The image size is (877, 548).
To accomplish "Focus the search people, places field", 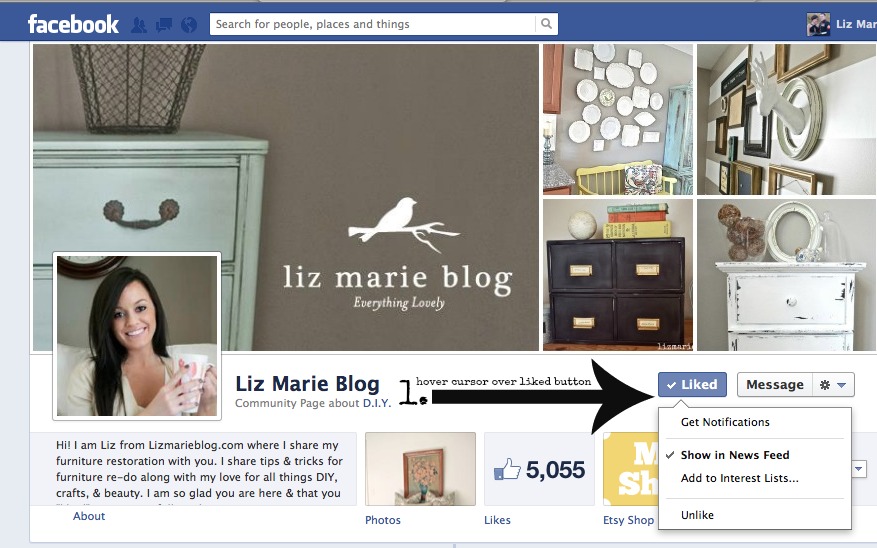I will pos(373,24).
